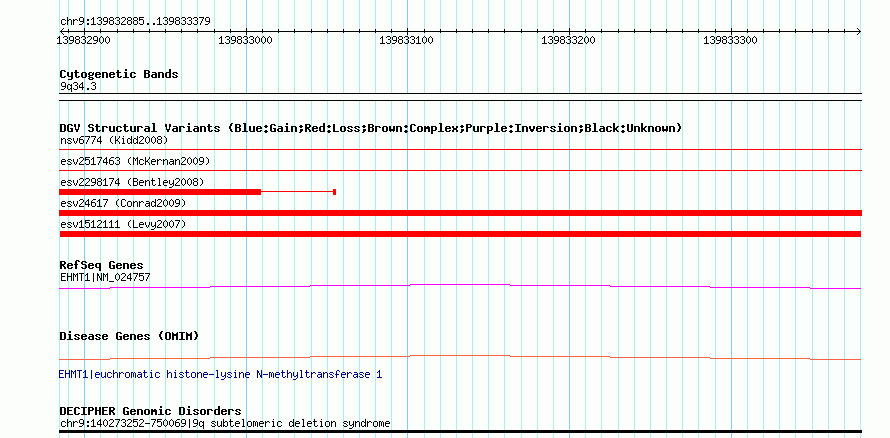The width and height of the screenshot is (890, 438).
Task: Click ruler position 139833000
Action: point(245,41)
